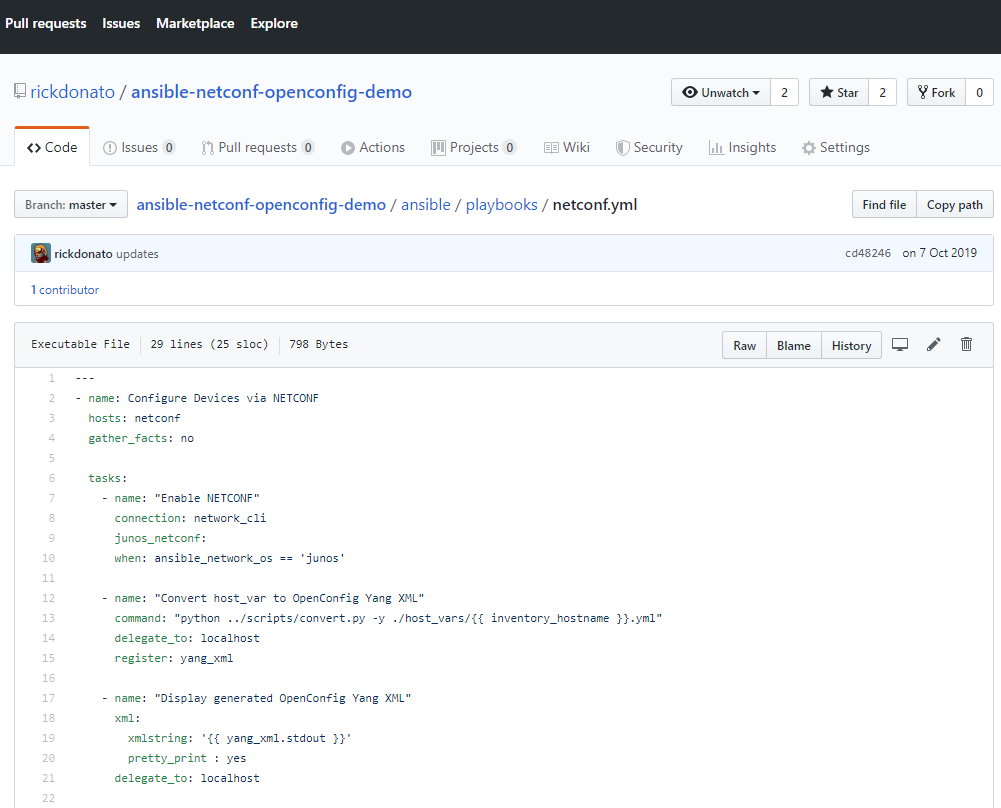Click the 'on 7 Oct 2019' commit date

pyautogui.click(x=939, y=253)
